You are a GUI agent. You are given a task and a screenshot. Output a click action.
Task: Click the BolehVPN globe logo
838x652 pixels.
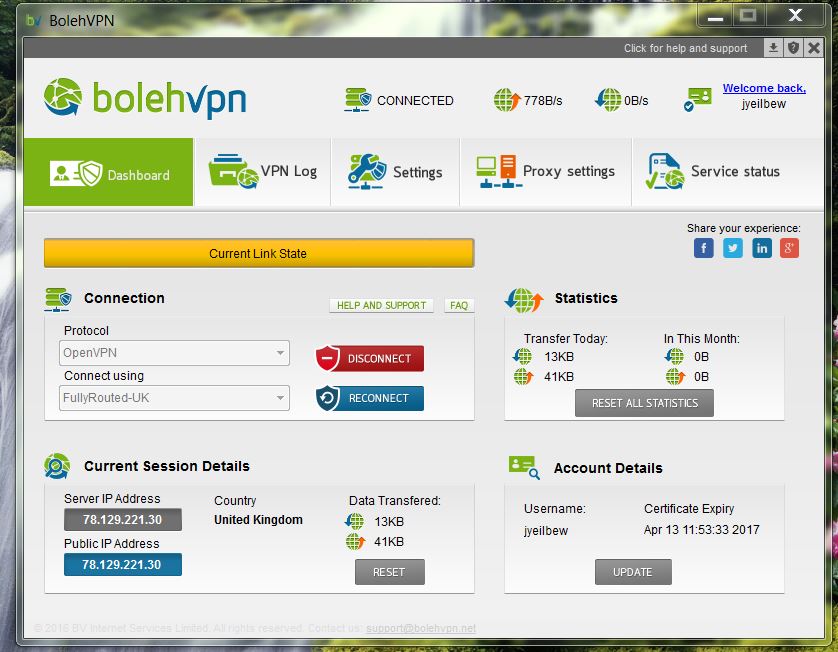click(x=63, y=97)
